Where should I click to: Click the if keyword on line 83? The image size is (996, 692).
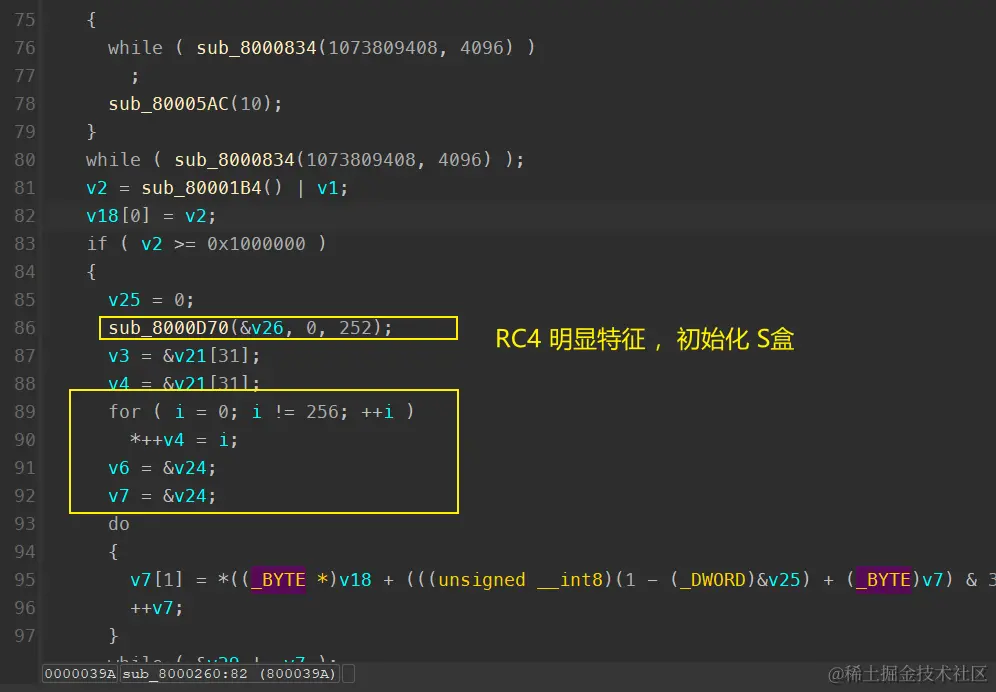[x=97, y=243]
